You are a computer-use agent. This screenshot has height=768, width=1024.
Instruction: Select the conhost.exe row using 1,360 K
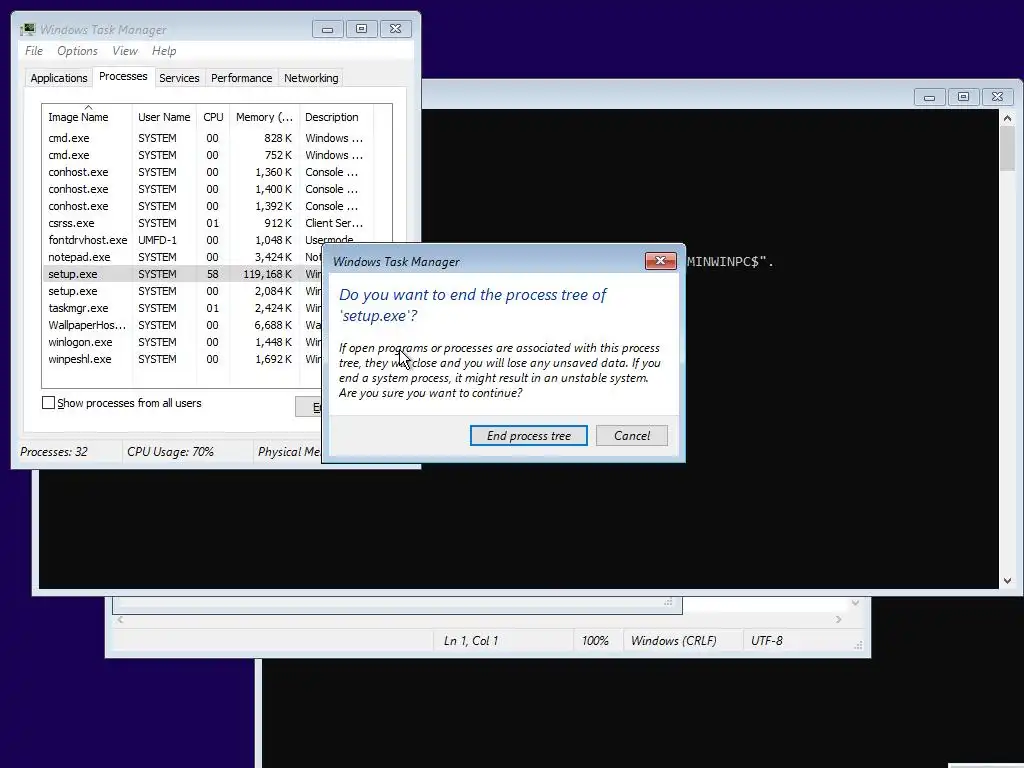click(x=208, y=172)
